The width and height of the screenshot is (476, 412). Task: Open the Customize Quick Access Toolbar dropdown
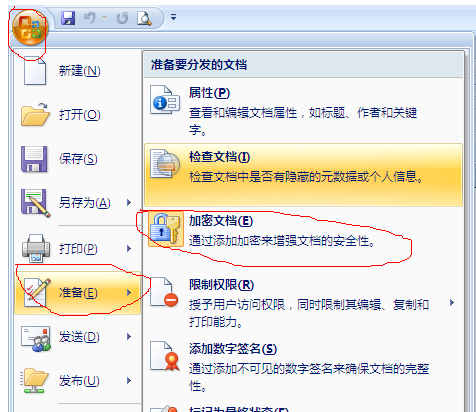click(173, 17)
